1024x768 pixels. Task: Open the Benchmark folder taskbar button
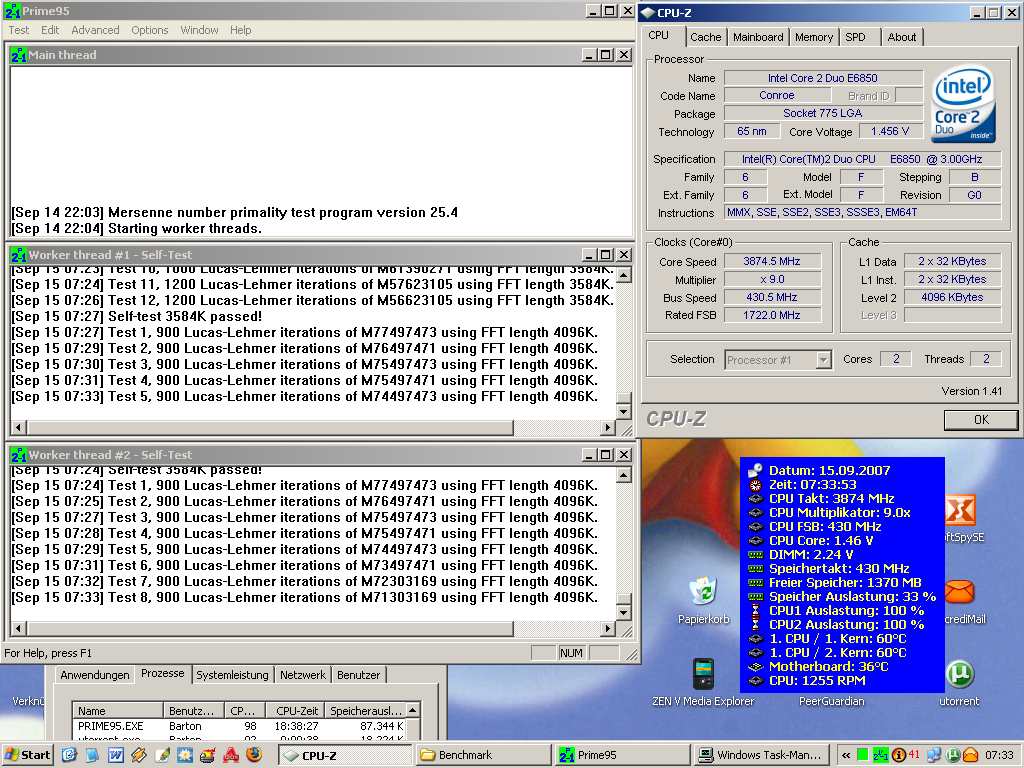click(483, 756)
